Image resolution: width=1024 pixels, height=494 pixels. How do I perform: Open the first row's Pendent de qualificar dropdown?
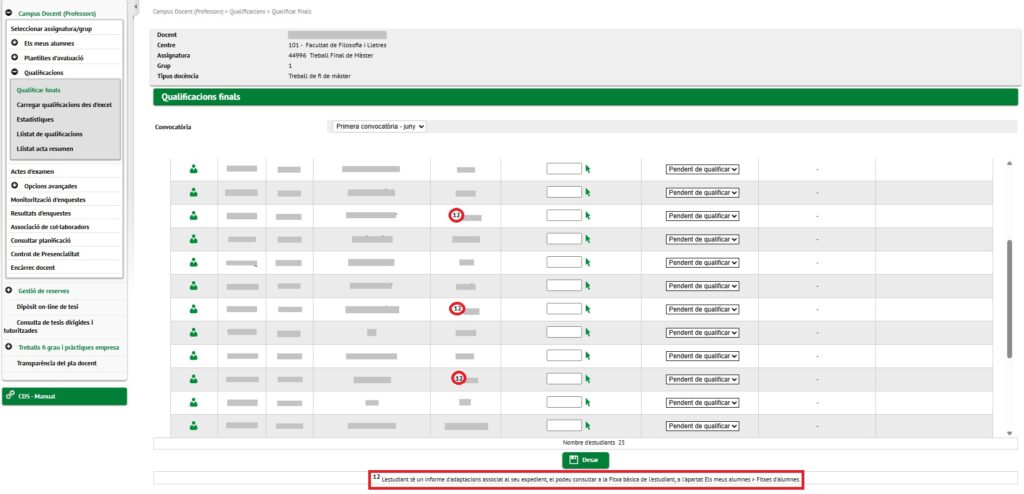pyautogui.click(x=702, y=169)
